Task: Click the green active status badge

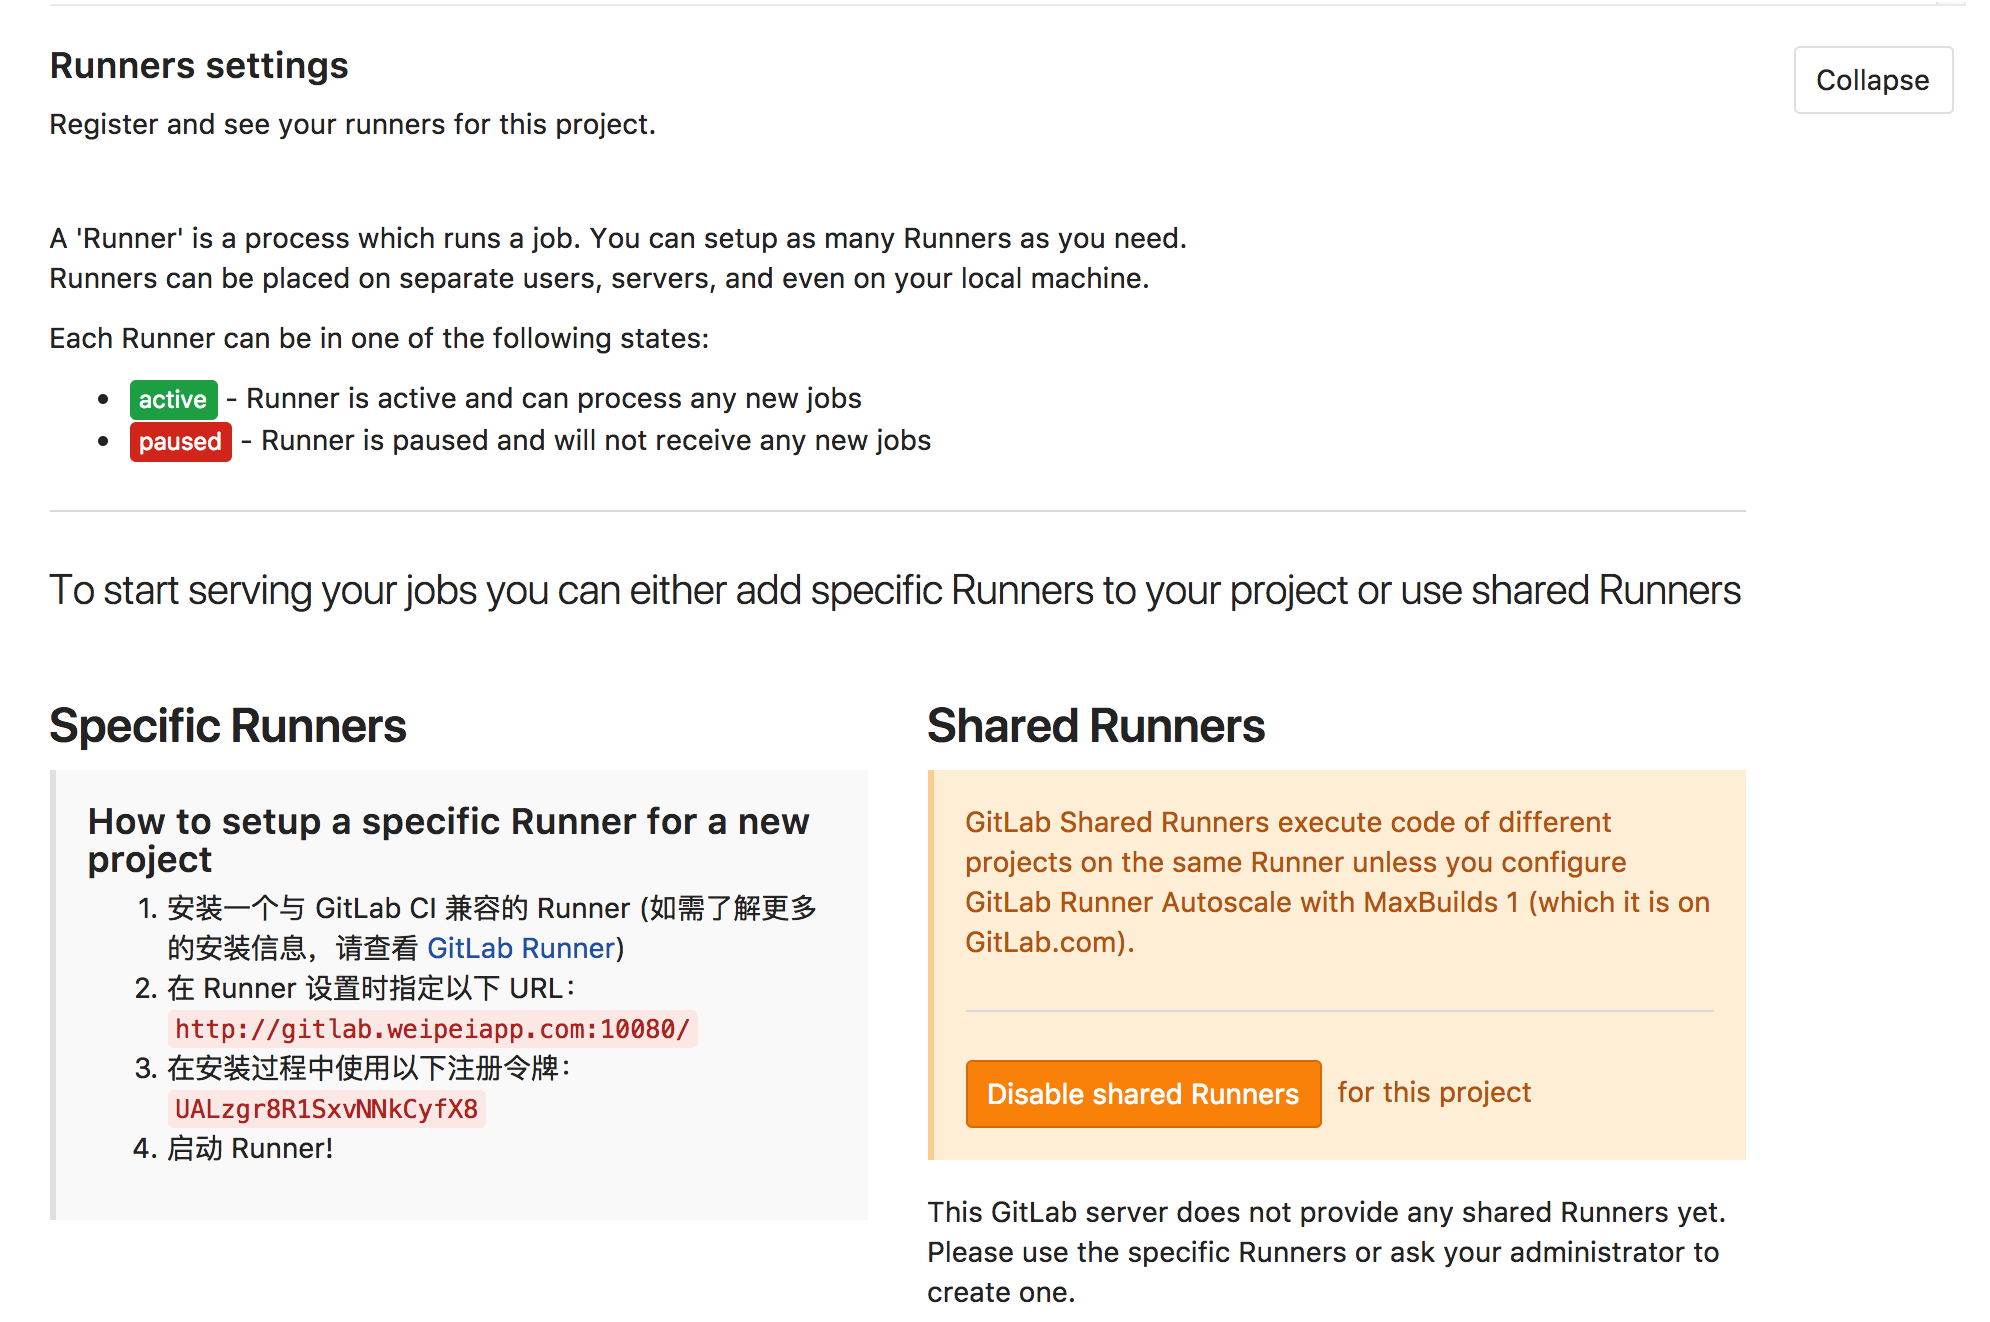Action: click(172, 399)
